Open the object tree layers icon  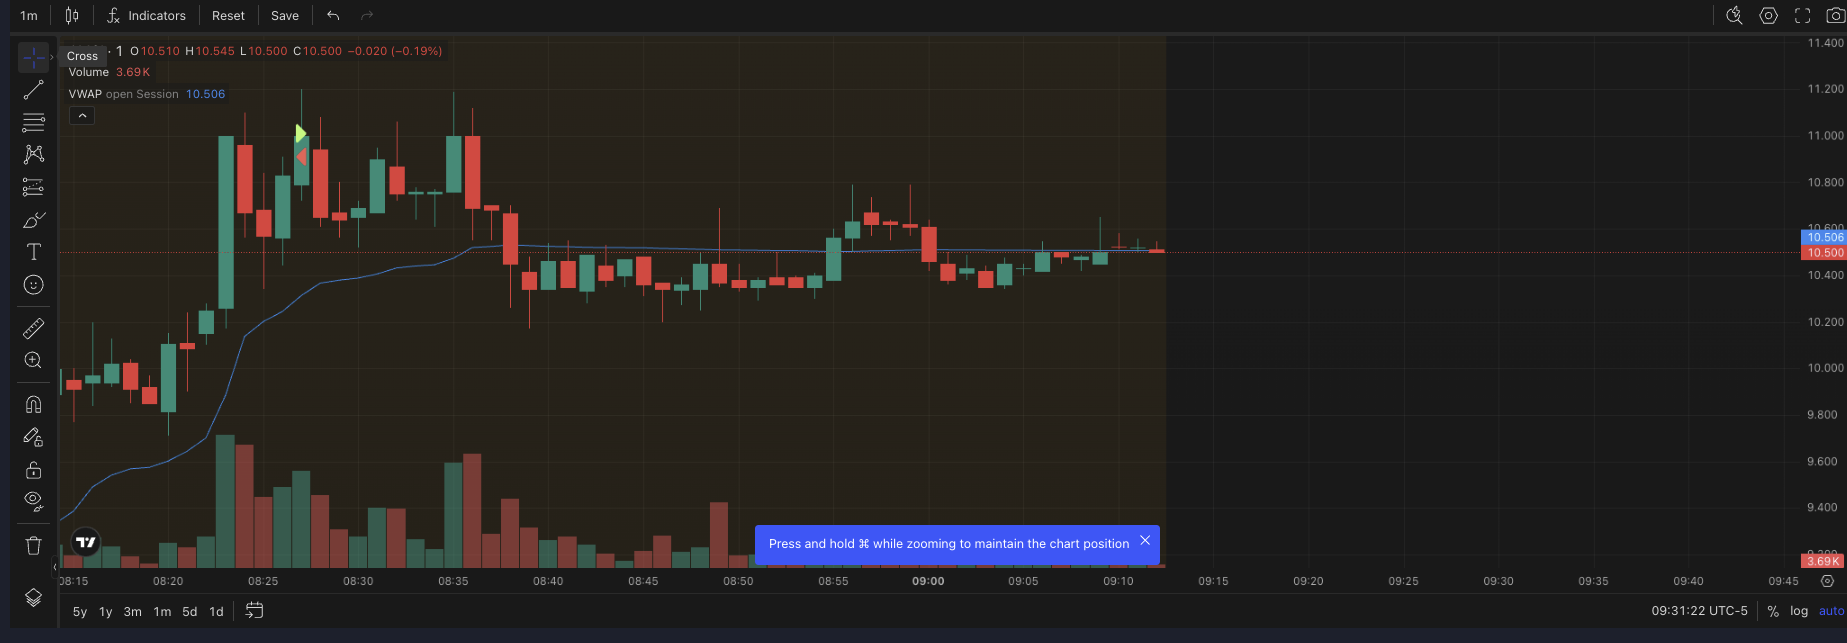point(33,597)
